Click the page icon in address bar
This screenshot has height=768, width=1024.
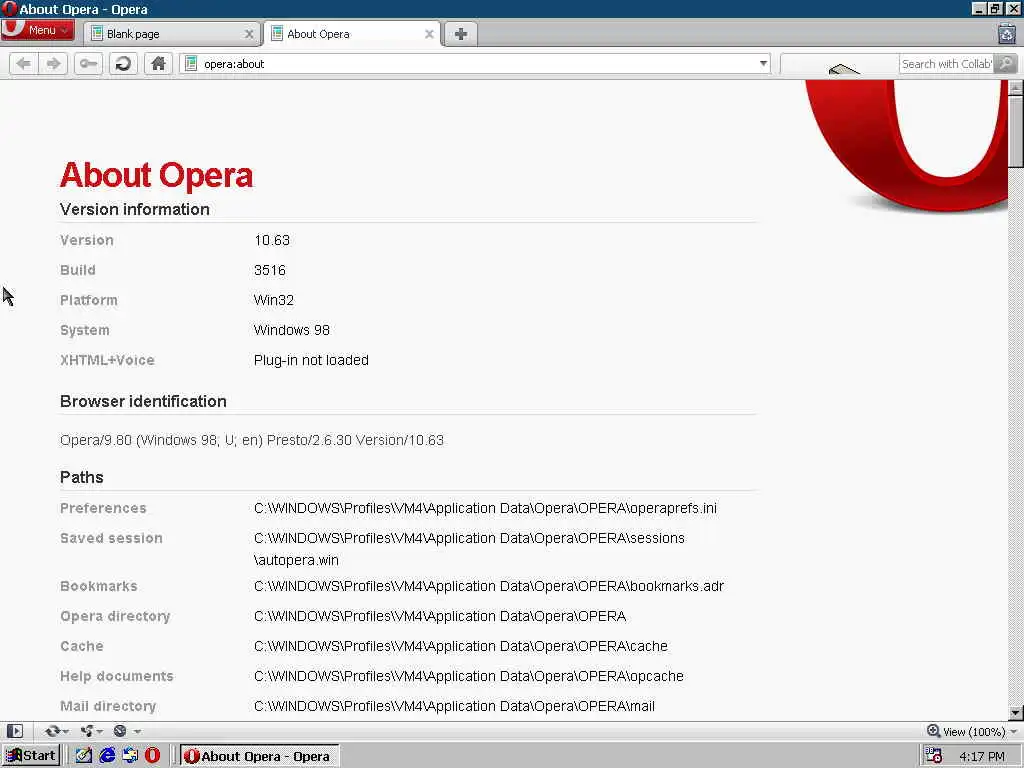[191, 63]
